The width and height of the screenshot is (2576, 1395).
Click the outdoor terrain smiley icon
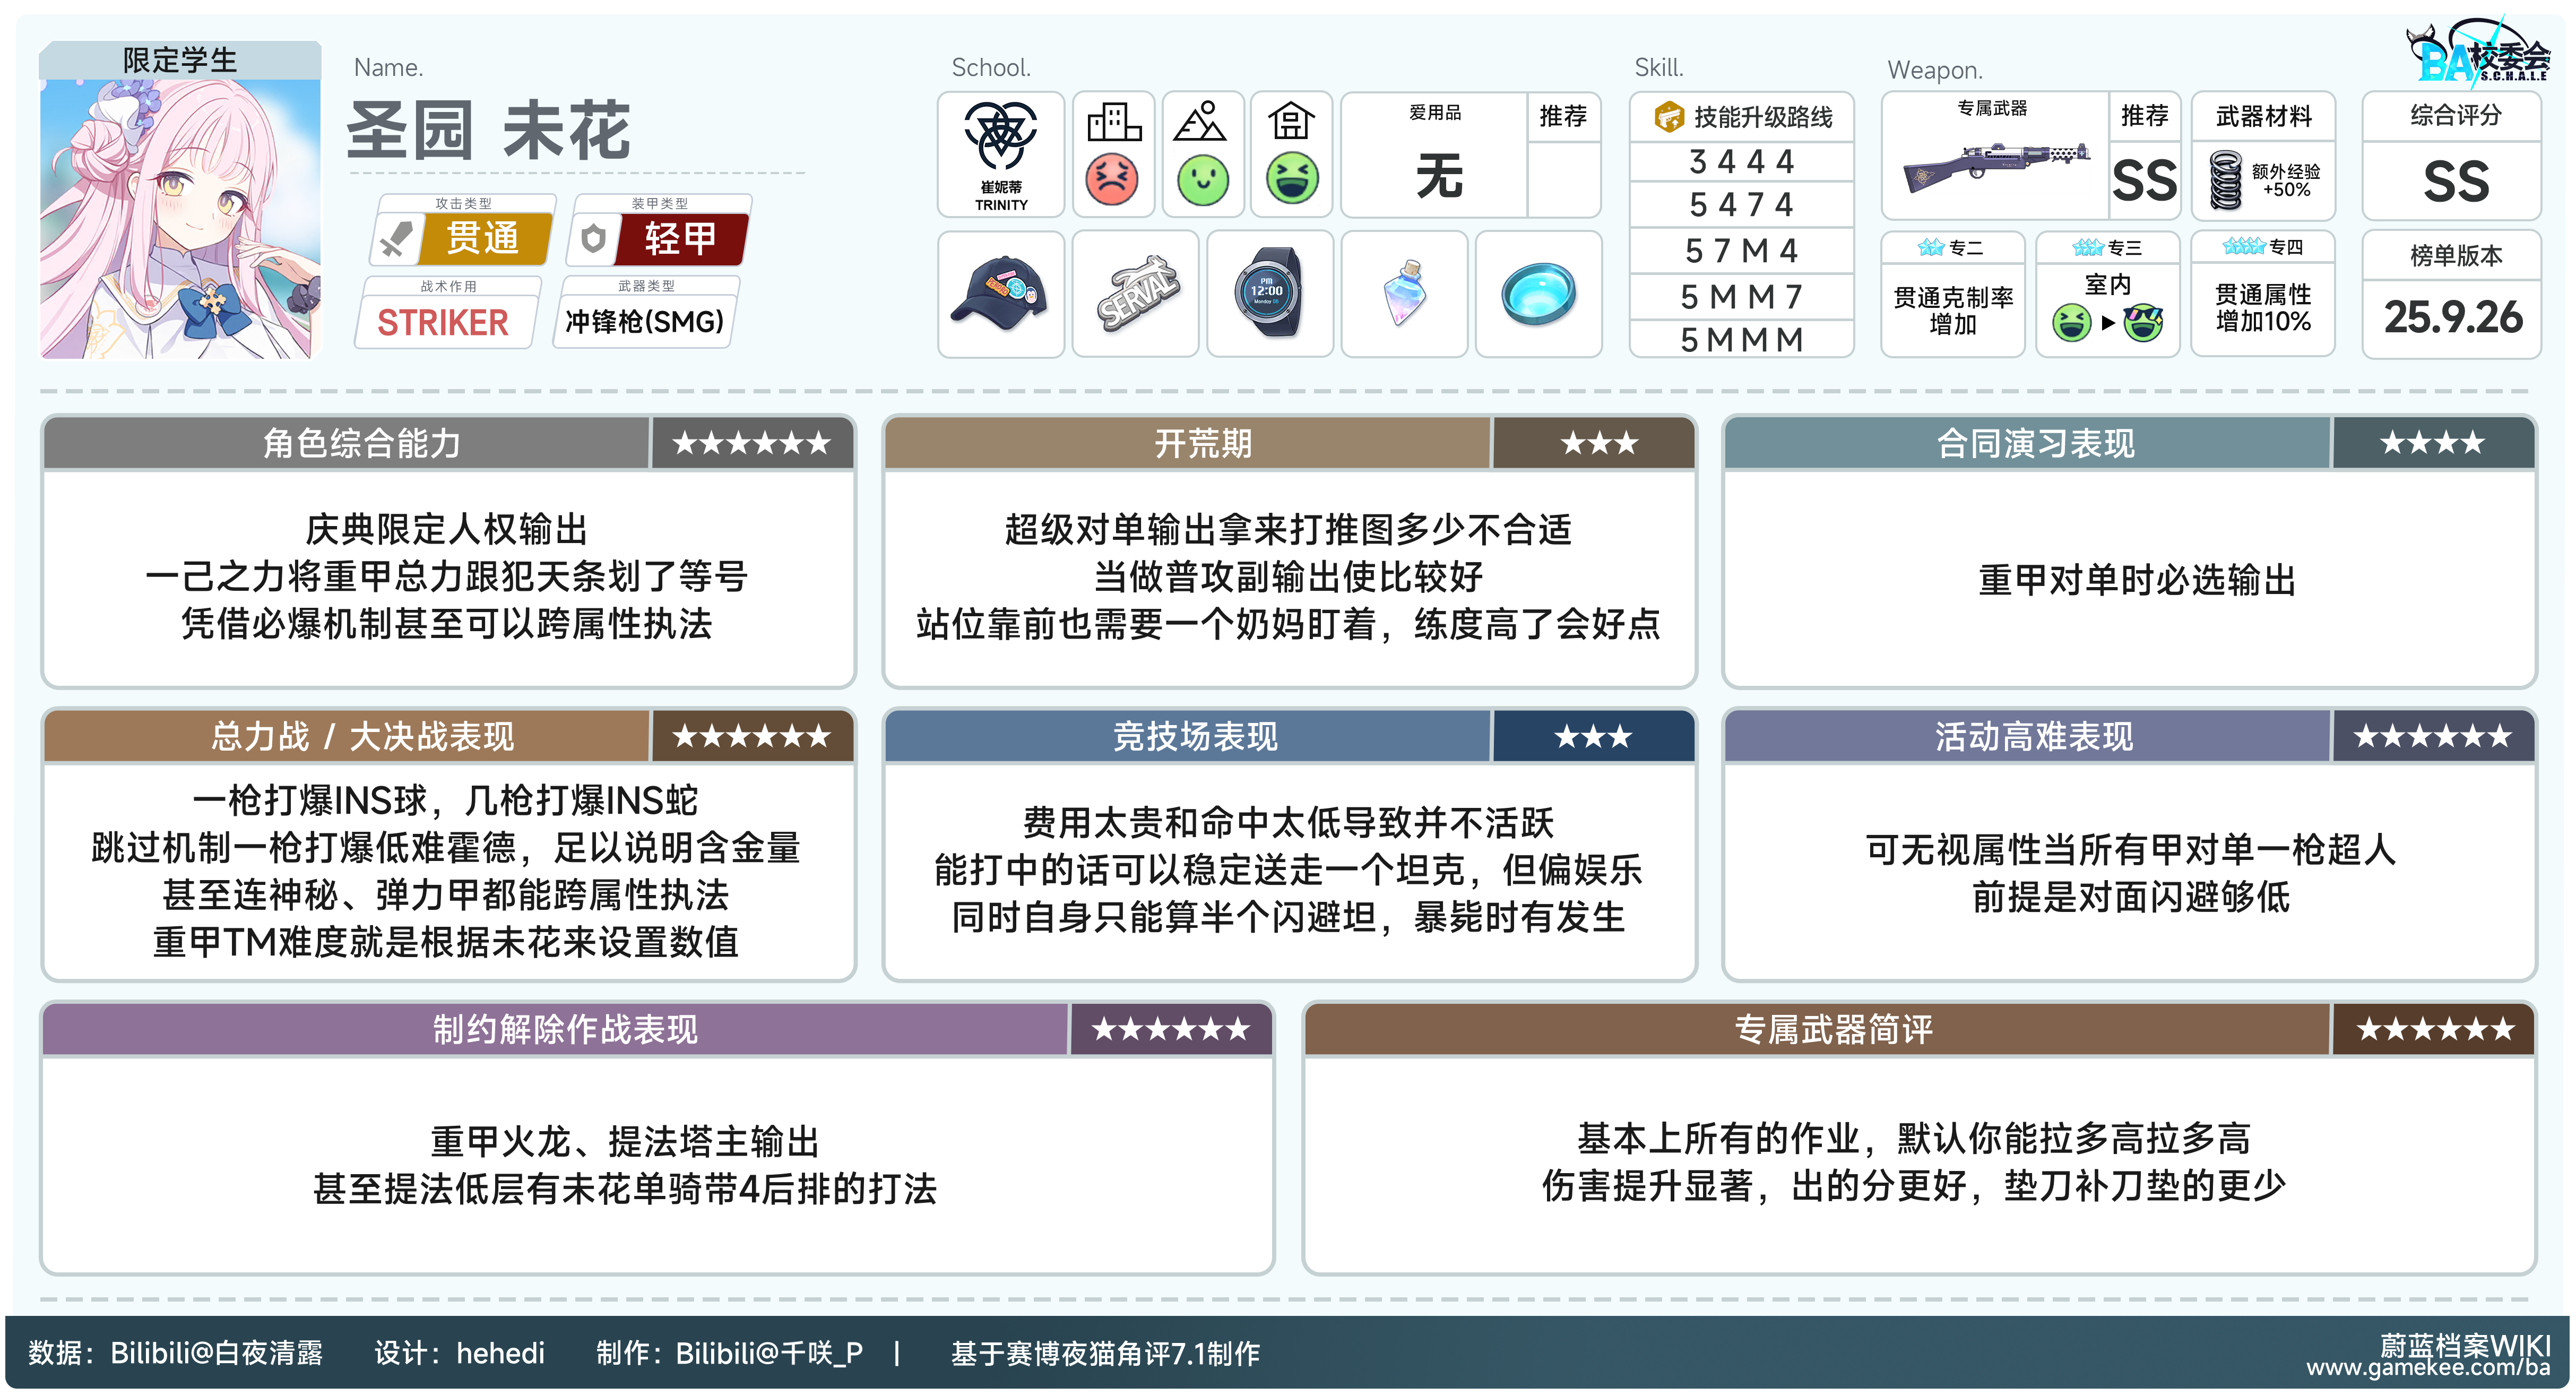[1202, 181]
